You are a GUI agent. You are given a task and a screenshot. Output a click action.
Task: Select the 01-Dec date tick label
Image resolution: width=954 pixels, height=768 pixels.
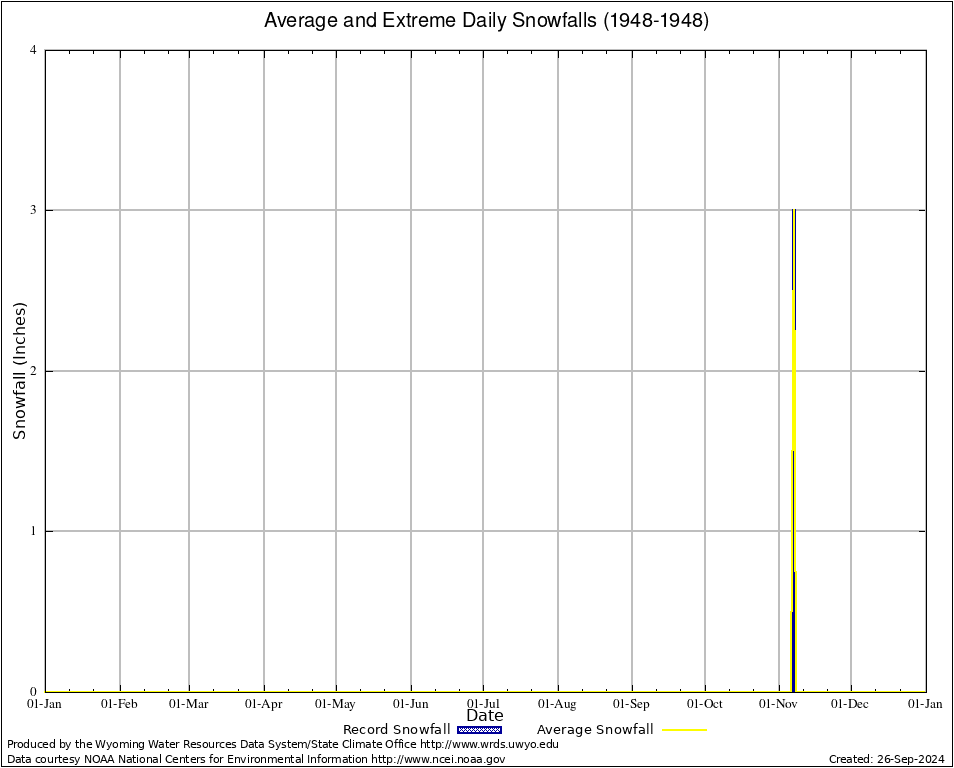851,704
